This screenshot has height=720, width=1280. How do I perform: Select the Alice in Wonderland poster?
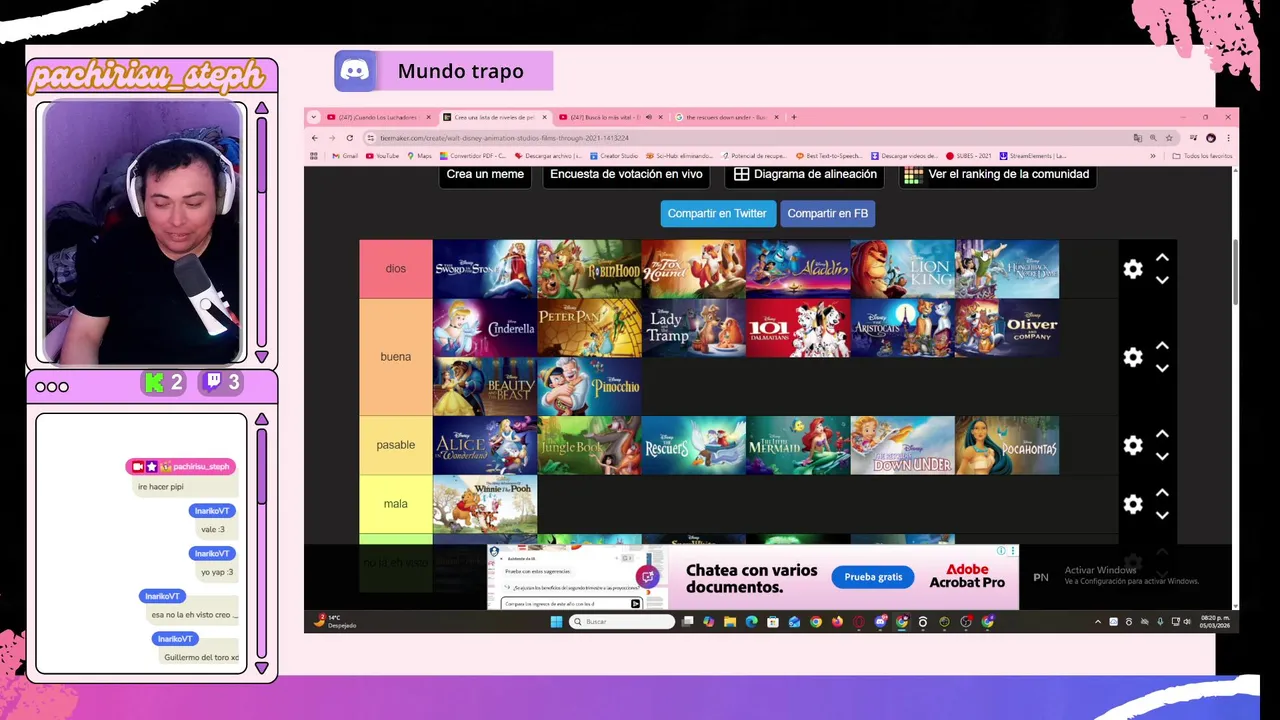pyautogui.click(x=485, y=445)
